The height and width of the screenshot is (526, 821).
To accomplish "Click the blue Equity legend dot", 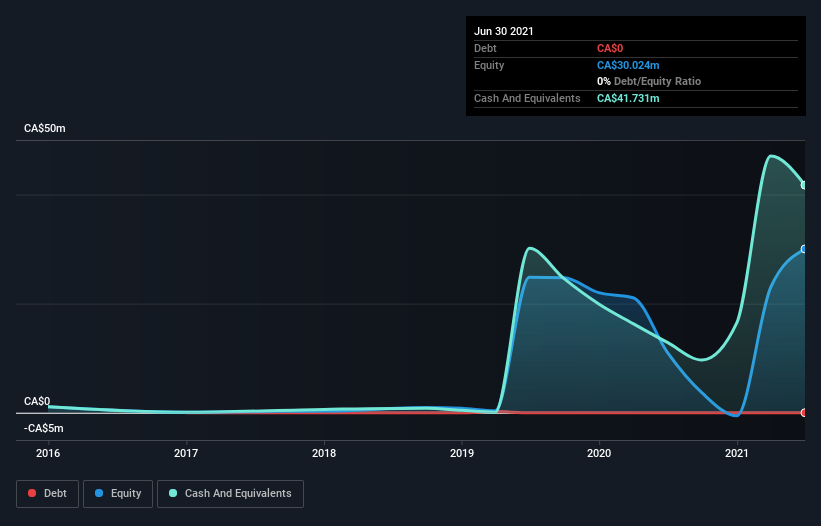I will [x=99, y=493].
